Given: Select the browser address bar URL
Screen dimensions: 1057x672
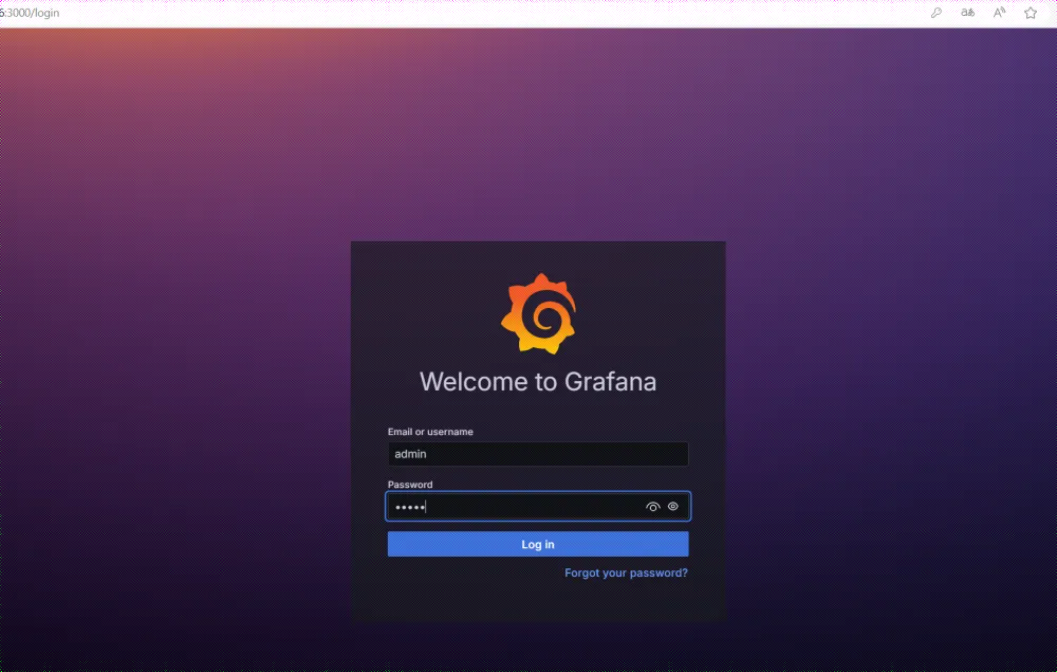Looking at the screenshot, I should [30, 13].
